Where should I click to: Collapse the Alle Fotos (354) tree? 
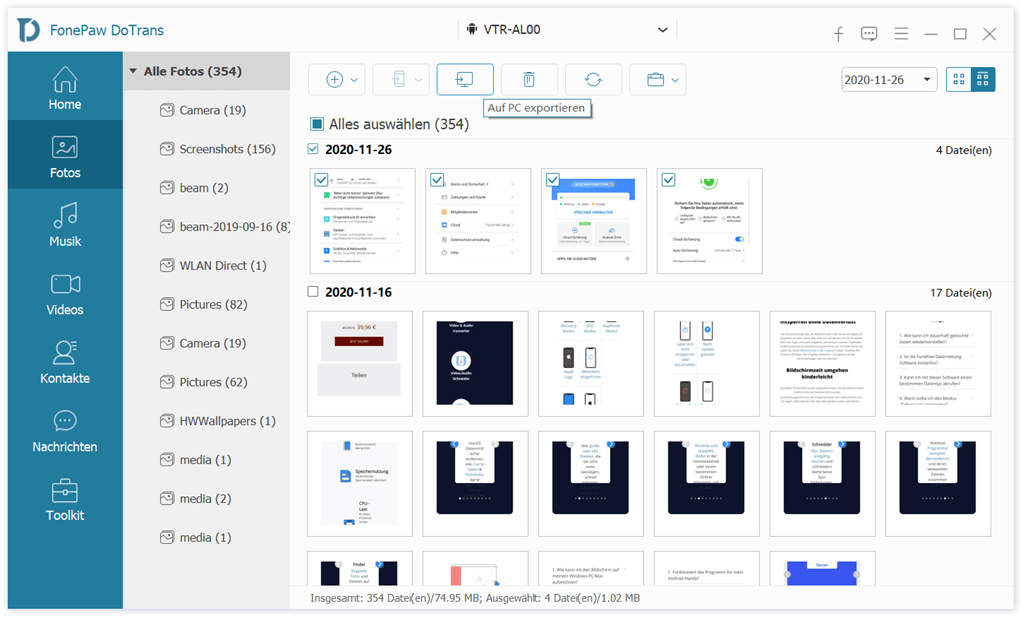(x=133, y=71)
